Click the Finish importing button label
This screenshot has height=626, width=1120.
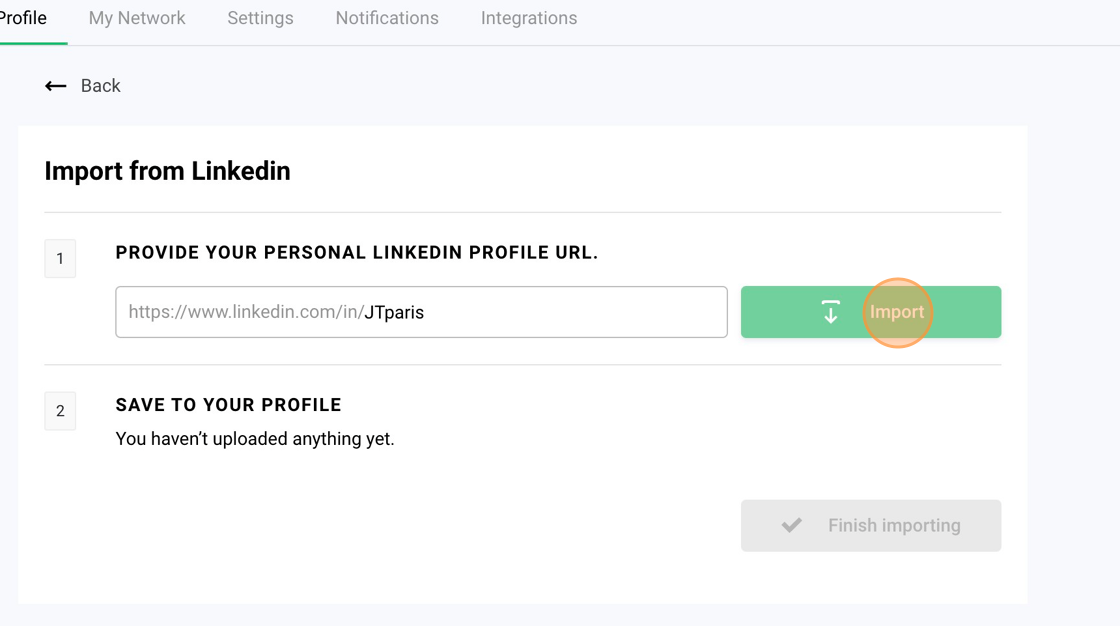[894, 525]
